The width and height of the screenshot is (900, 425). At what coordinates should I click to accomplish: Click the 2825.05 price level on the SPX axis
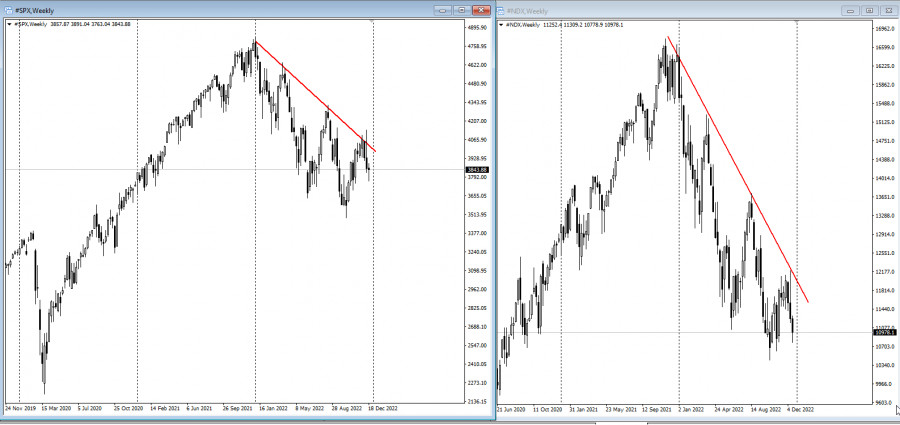click(x=478, y=308)
